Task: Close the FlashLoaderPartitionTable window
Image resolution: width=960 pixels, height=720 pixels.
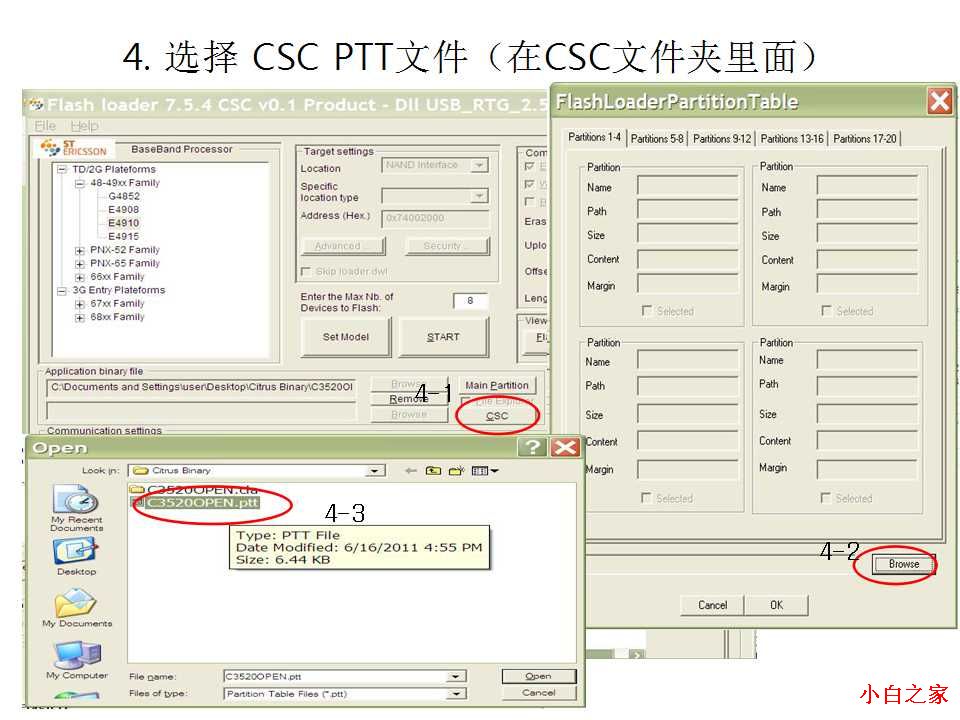Action: 940,101
